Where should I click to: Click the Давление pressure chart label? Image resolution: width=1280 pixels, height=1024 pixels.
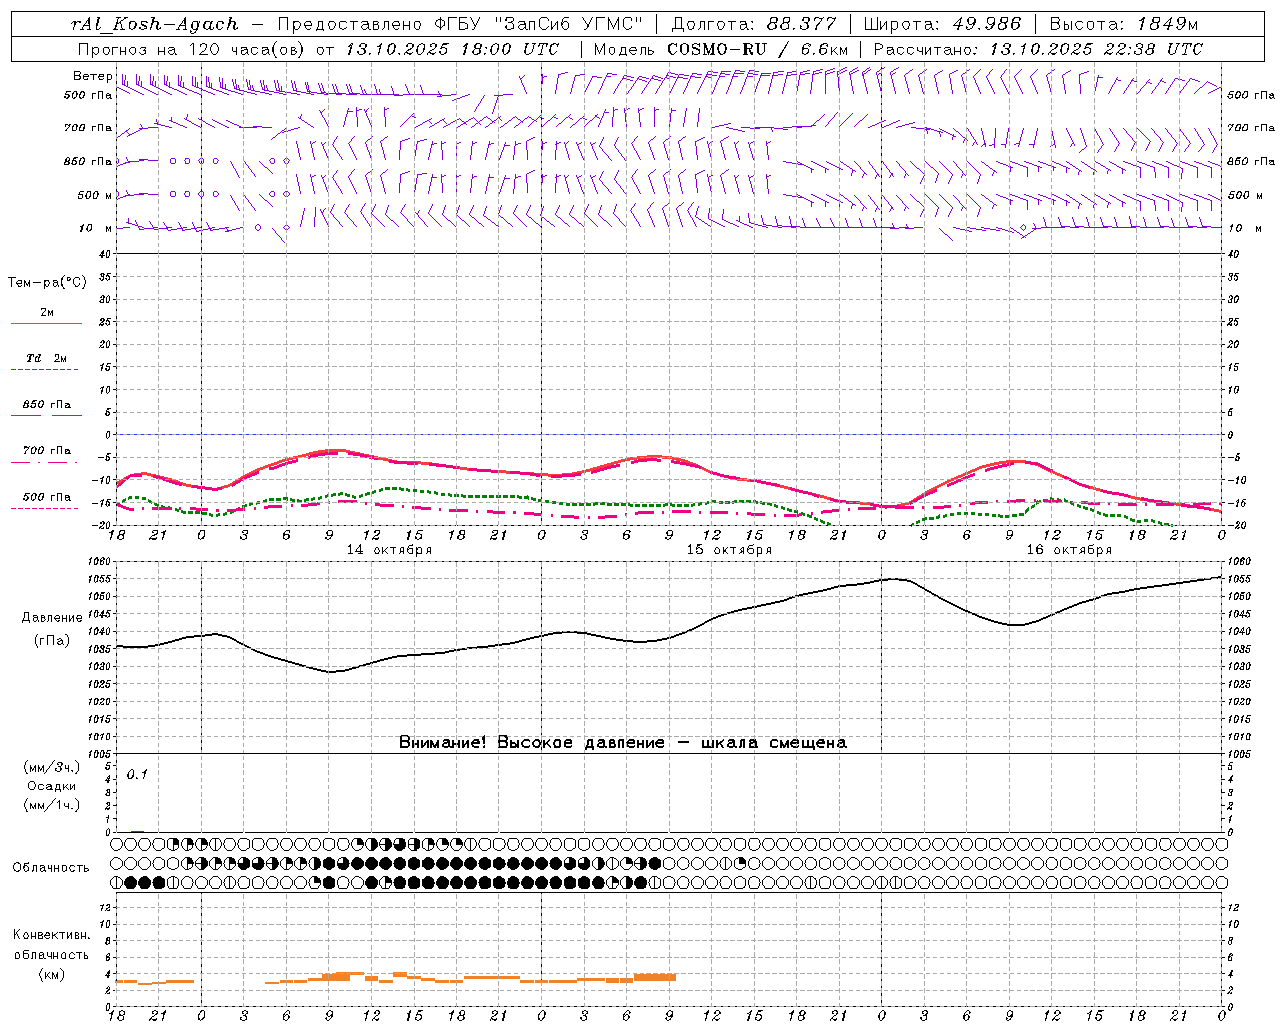[52, 618]
